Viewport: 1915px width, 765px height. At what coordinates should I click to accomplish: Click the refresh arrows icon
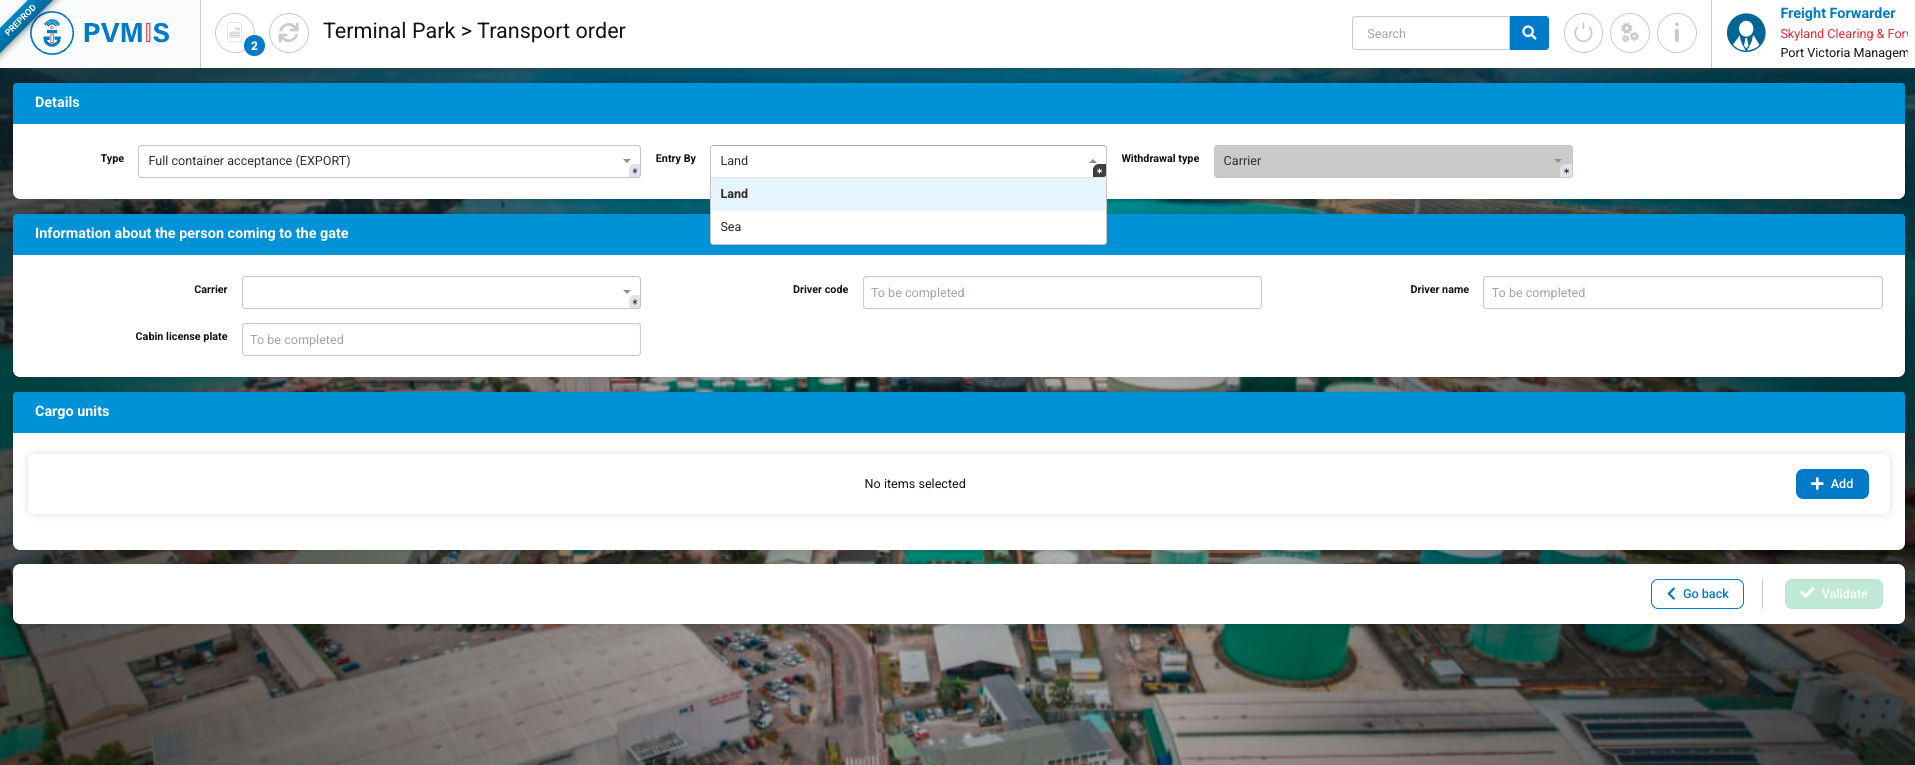289,33
